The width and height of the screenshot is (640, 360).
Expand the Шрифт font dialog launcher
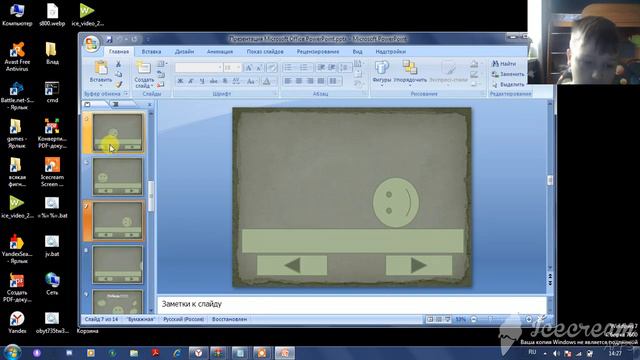tap(276, 94)
